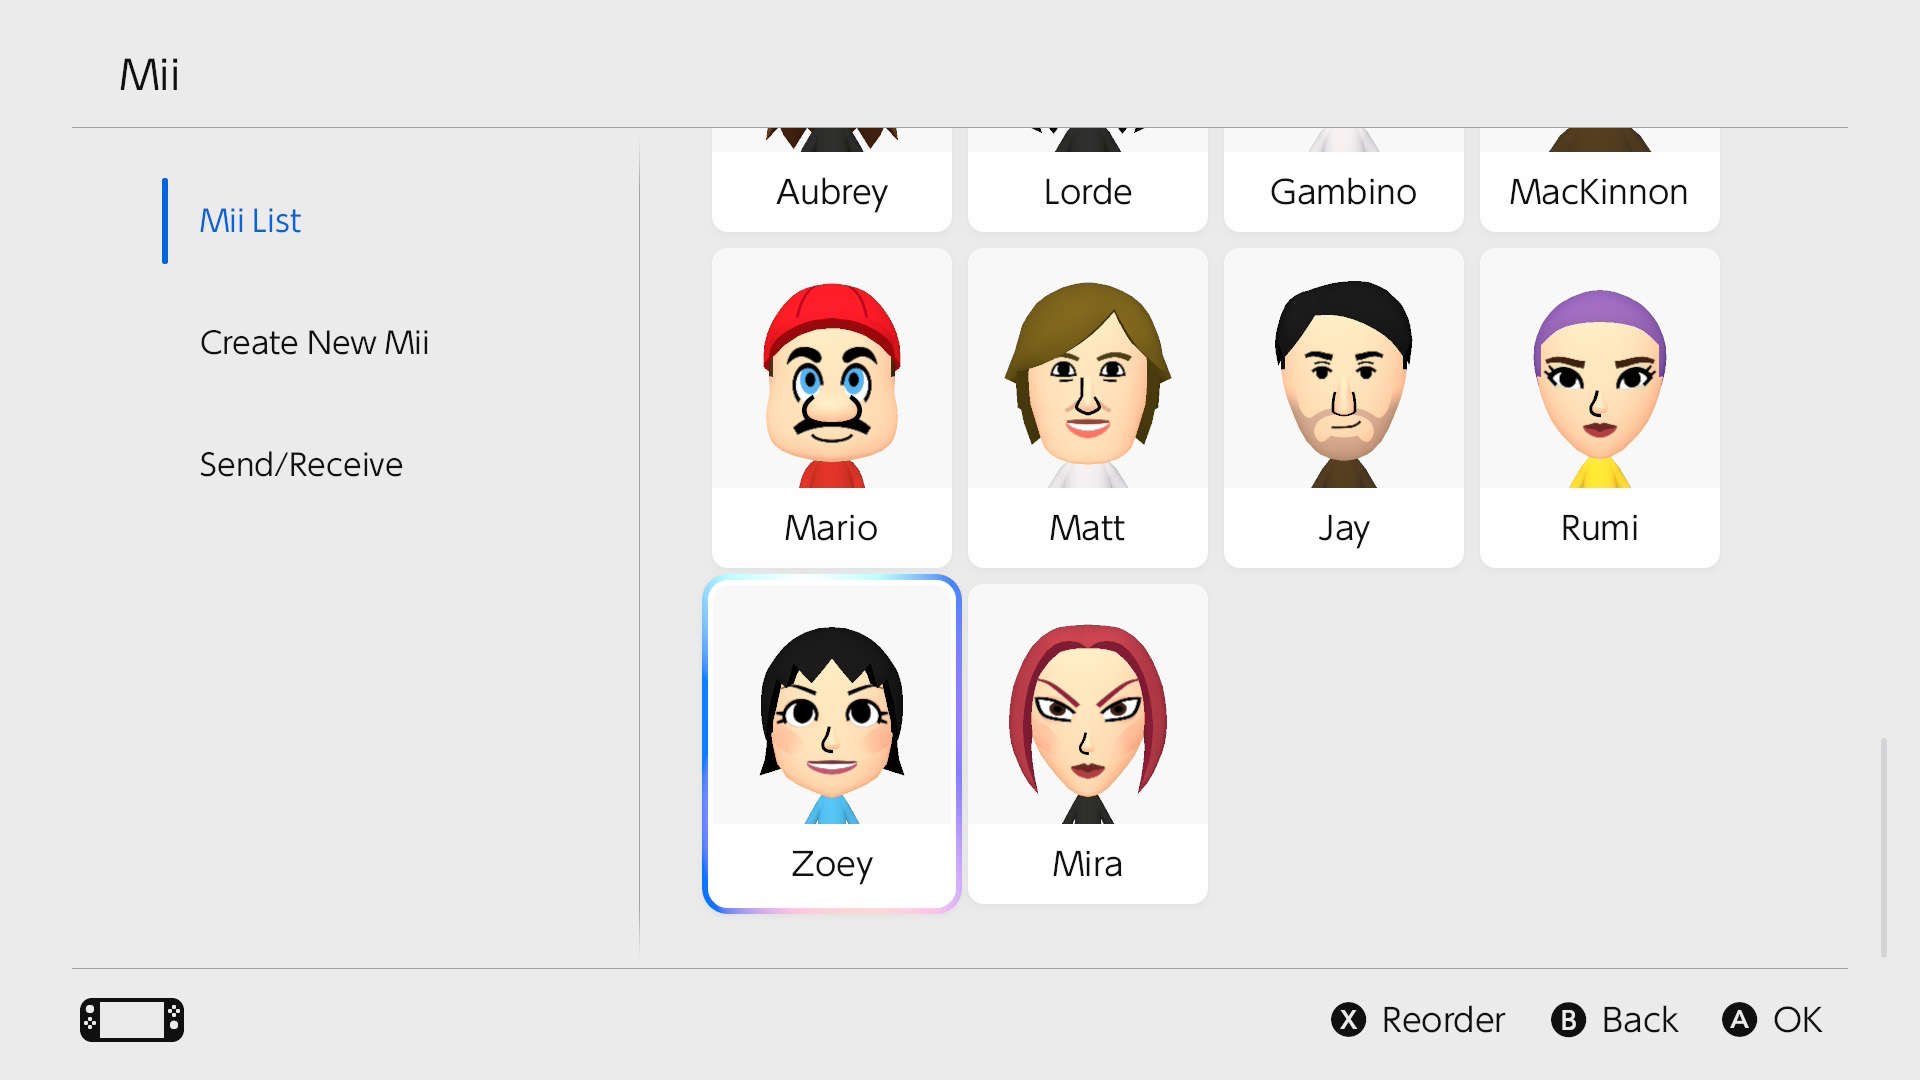Screen dimensions: 1920x1080
Task: Click the Mii list scrollbar
Action: 1884,847
